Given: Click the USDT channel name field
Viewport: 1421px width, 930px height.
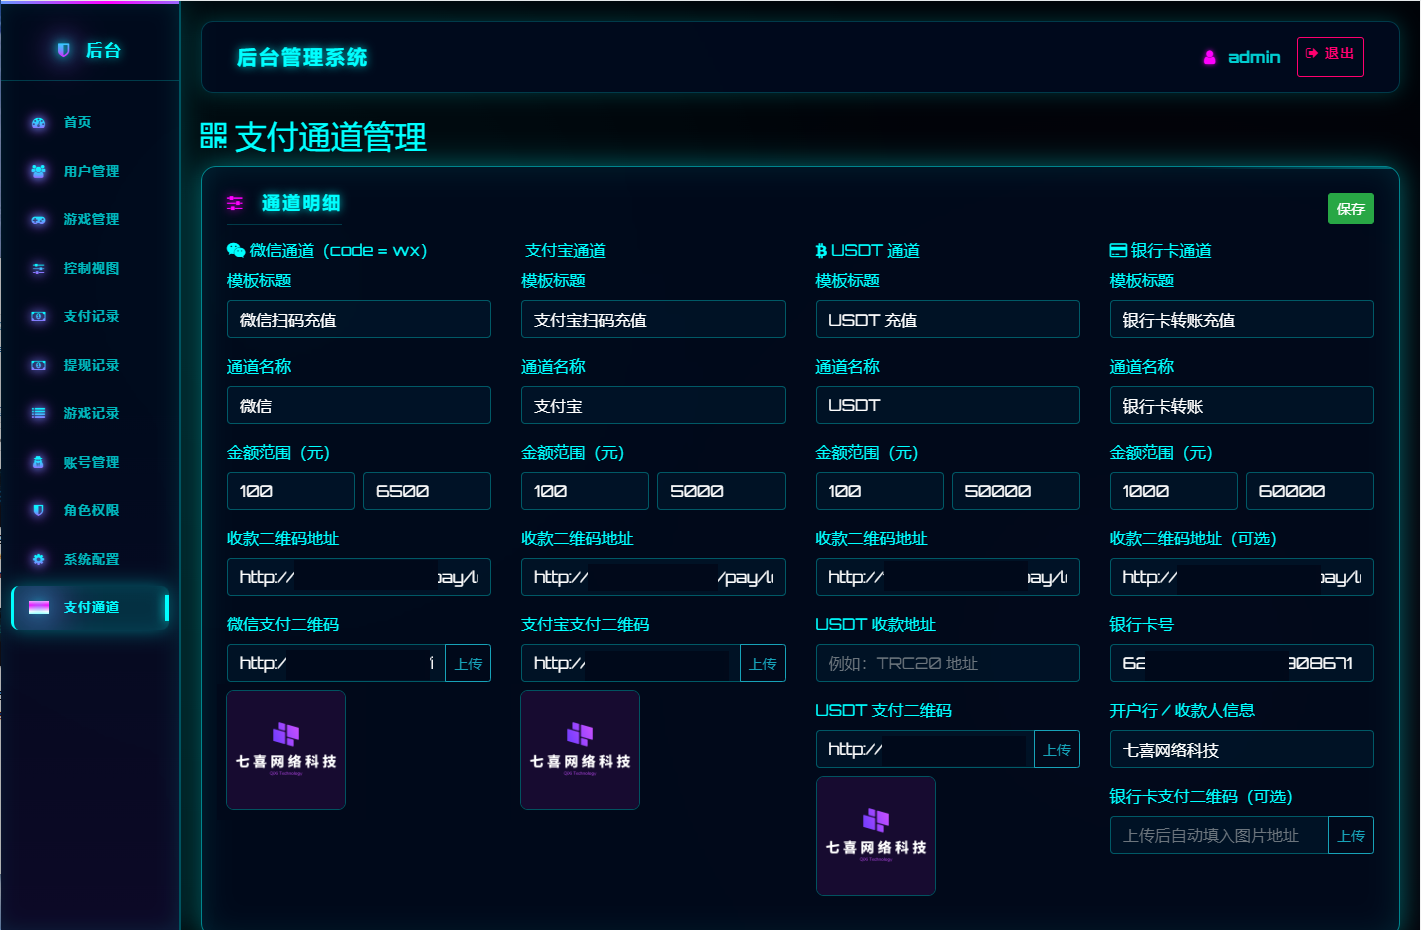Looking at the screenshot, I should [x=948, y=405].
